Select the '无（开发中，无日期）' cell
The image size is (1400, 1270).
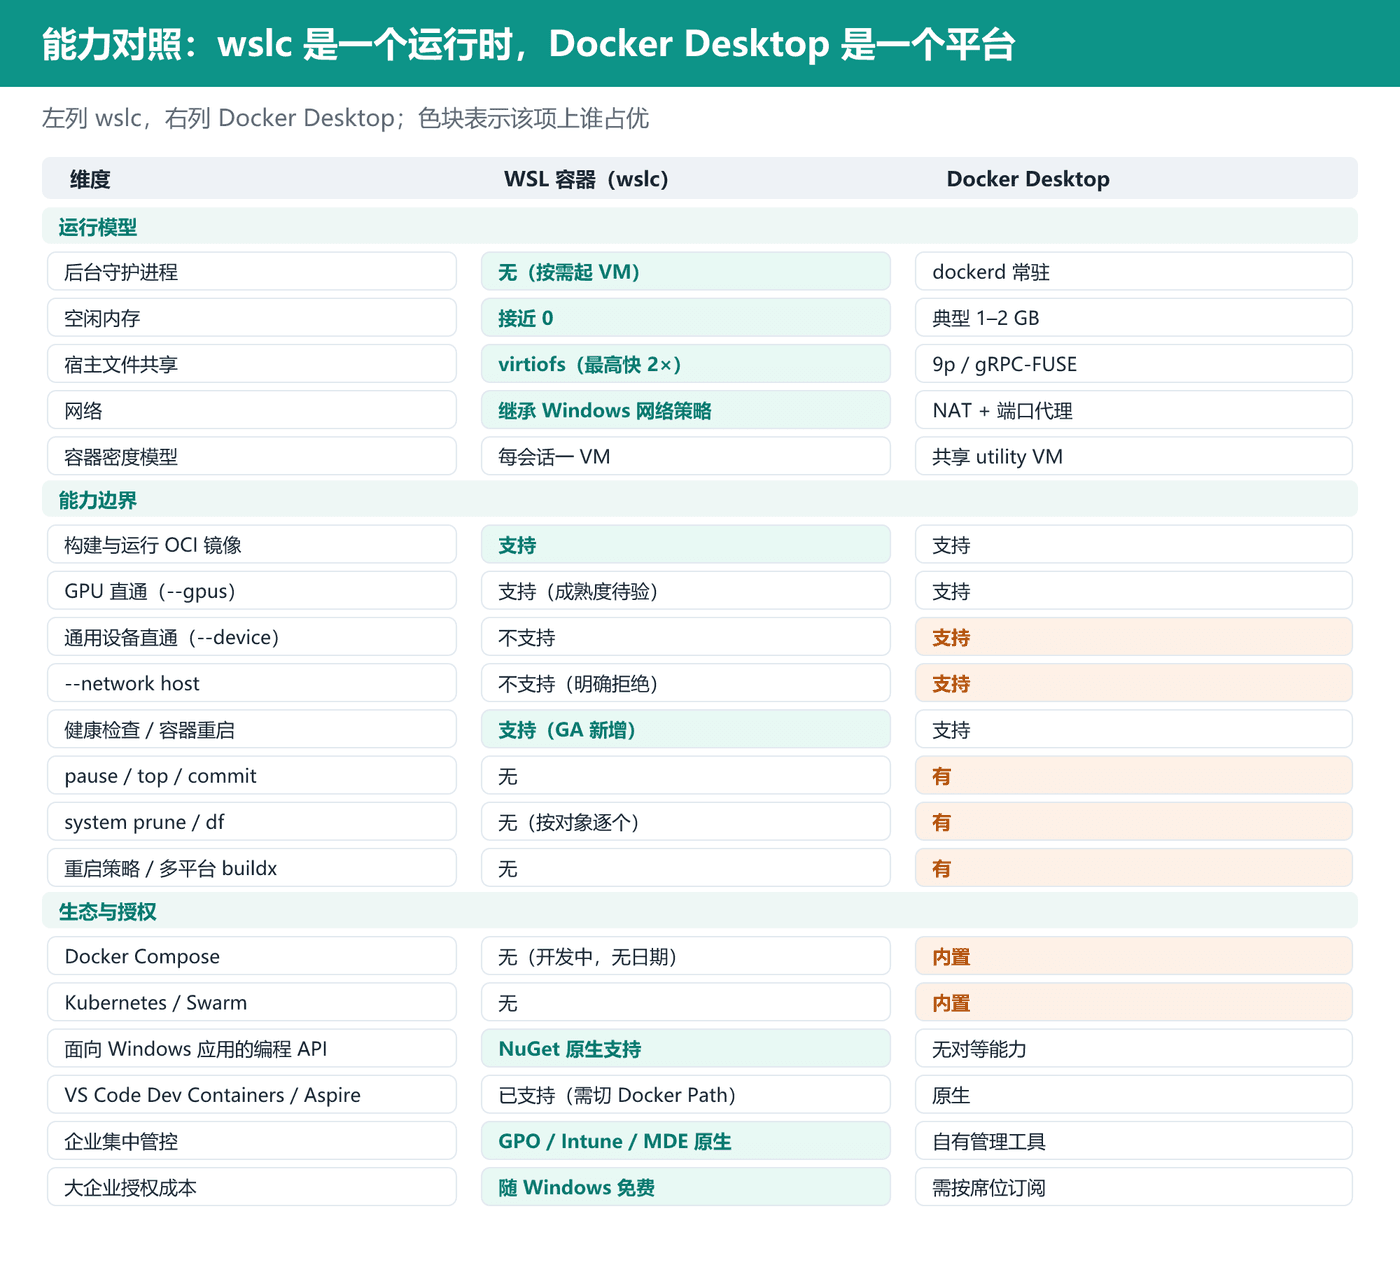pos(686,956)
